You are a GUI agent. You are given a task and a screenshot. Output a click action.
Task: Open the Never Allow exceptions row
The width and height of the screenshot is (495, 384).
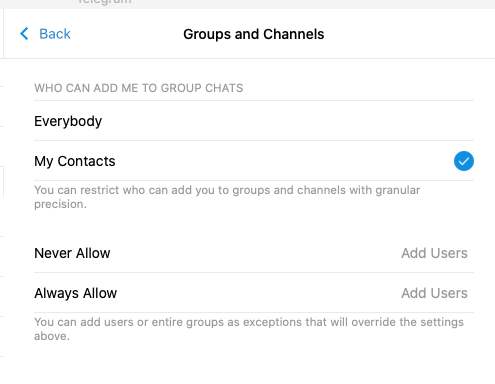pyautogui.click(x=254, y=253)
